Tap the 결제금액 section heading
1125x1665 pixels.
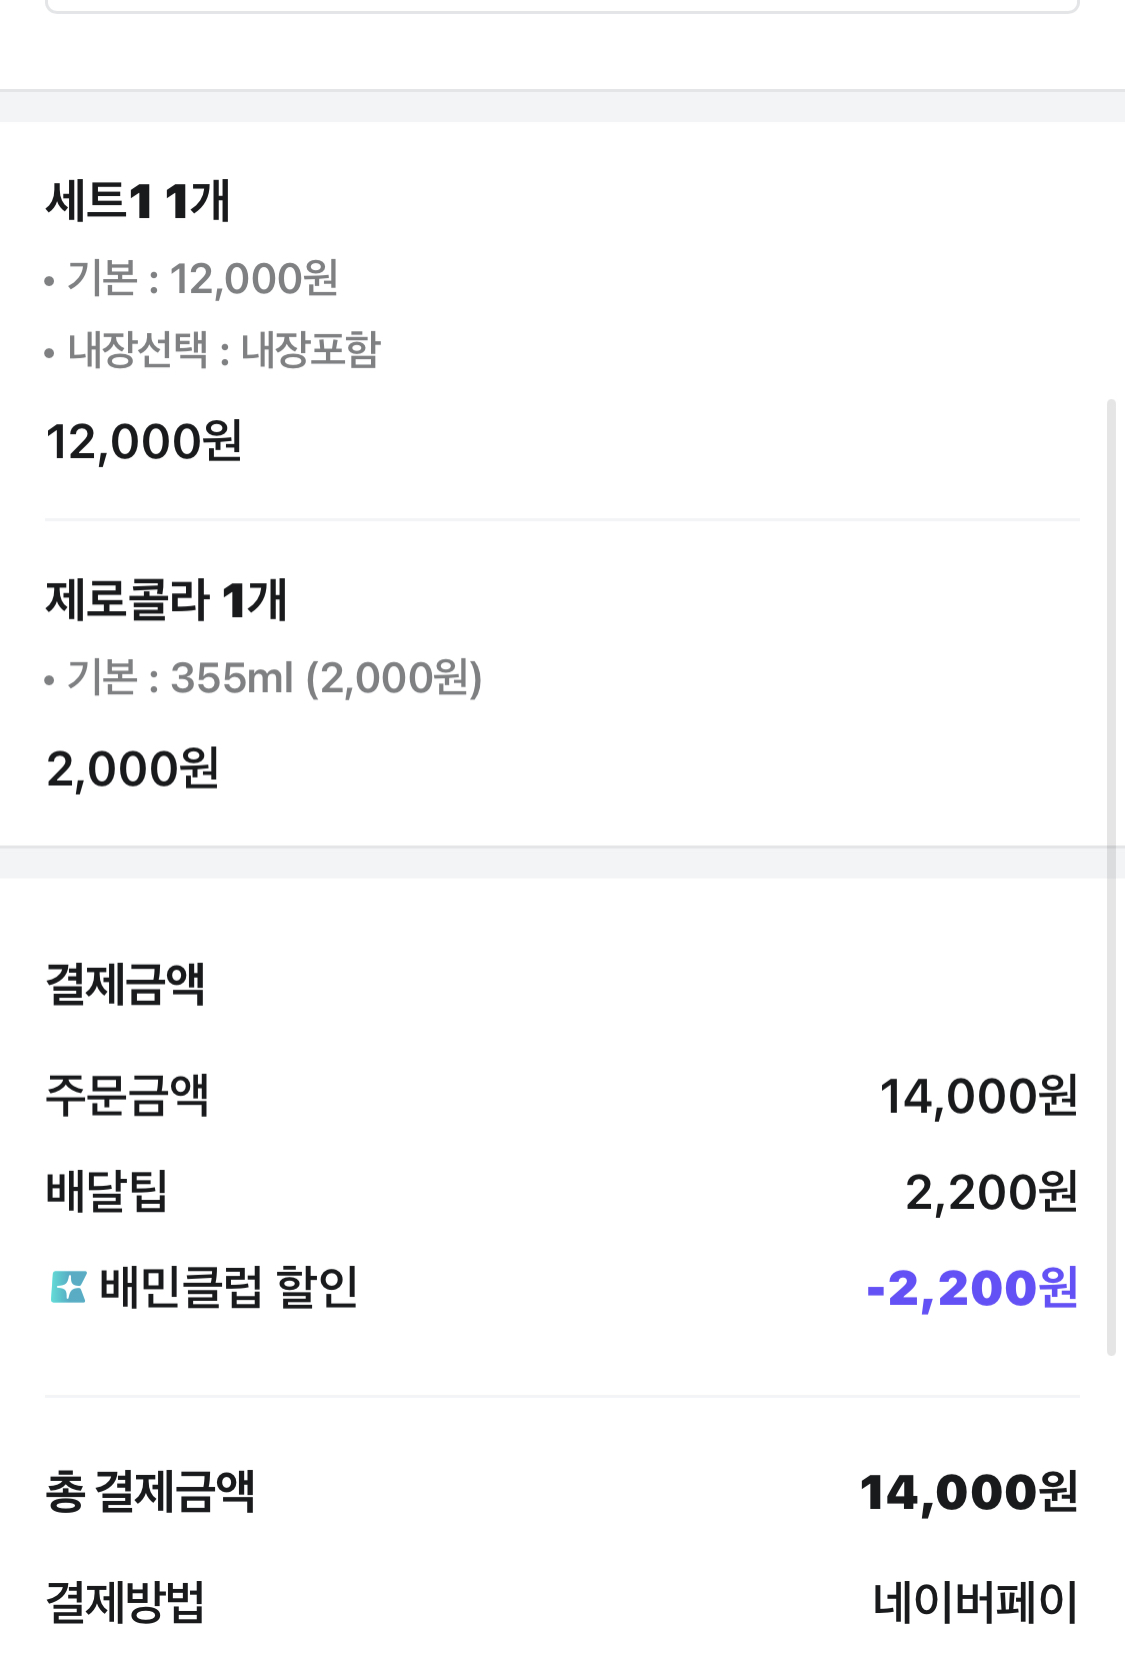(x=126, y=984)
